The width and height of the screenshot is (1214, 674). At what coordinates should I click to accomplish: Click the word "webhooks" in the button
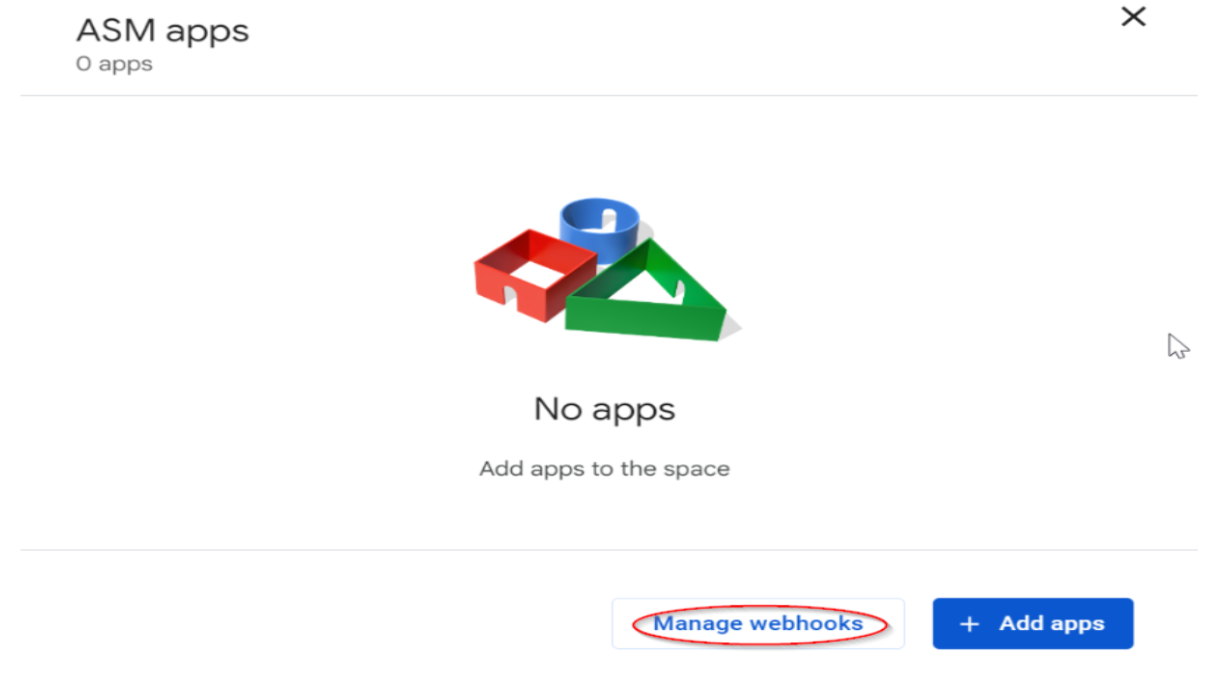[x=807, y=624]
